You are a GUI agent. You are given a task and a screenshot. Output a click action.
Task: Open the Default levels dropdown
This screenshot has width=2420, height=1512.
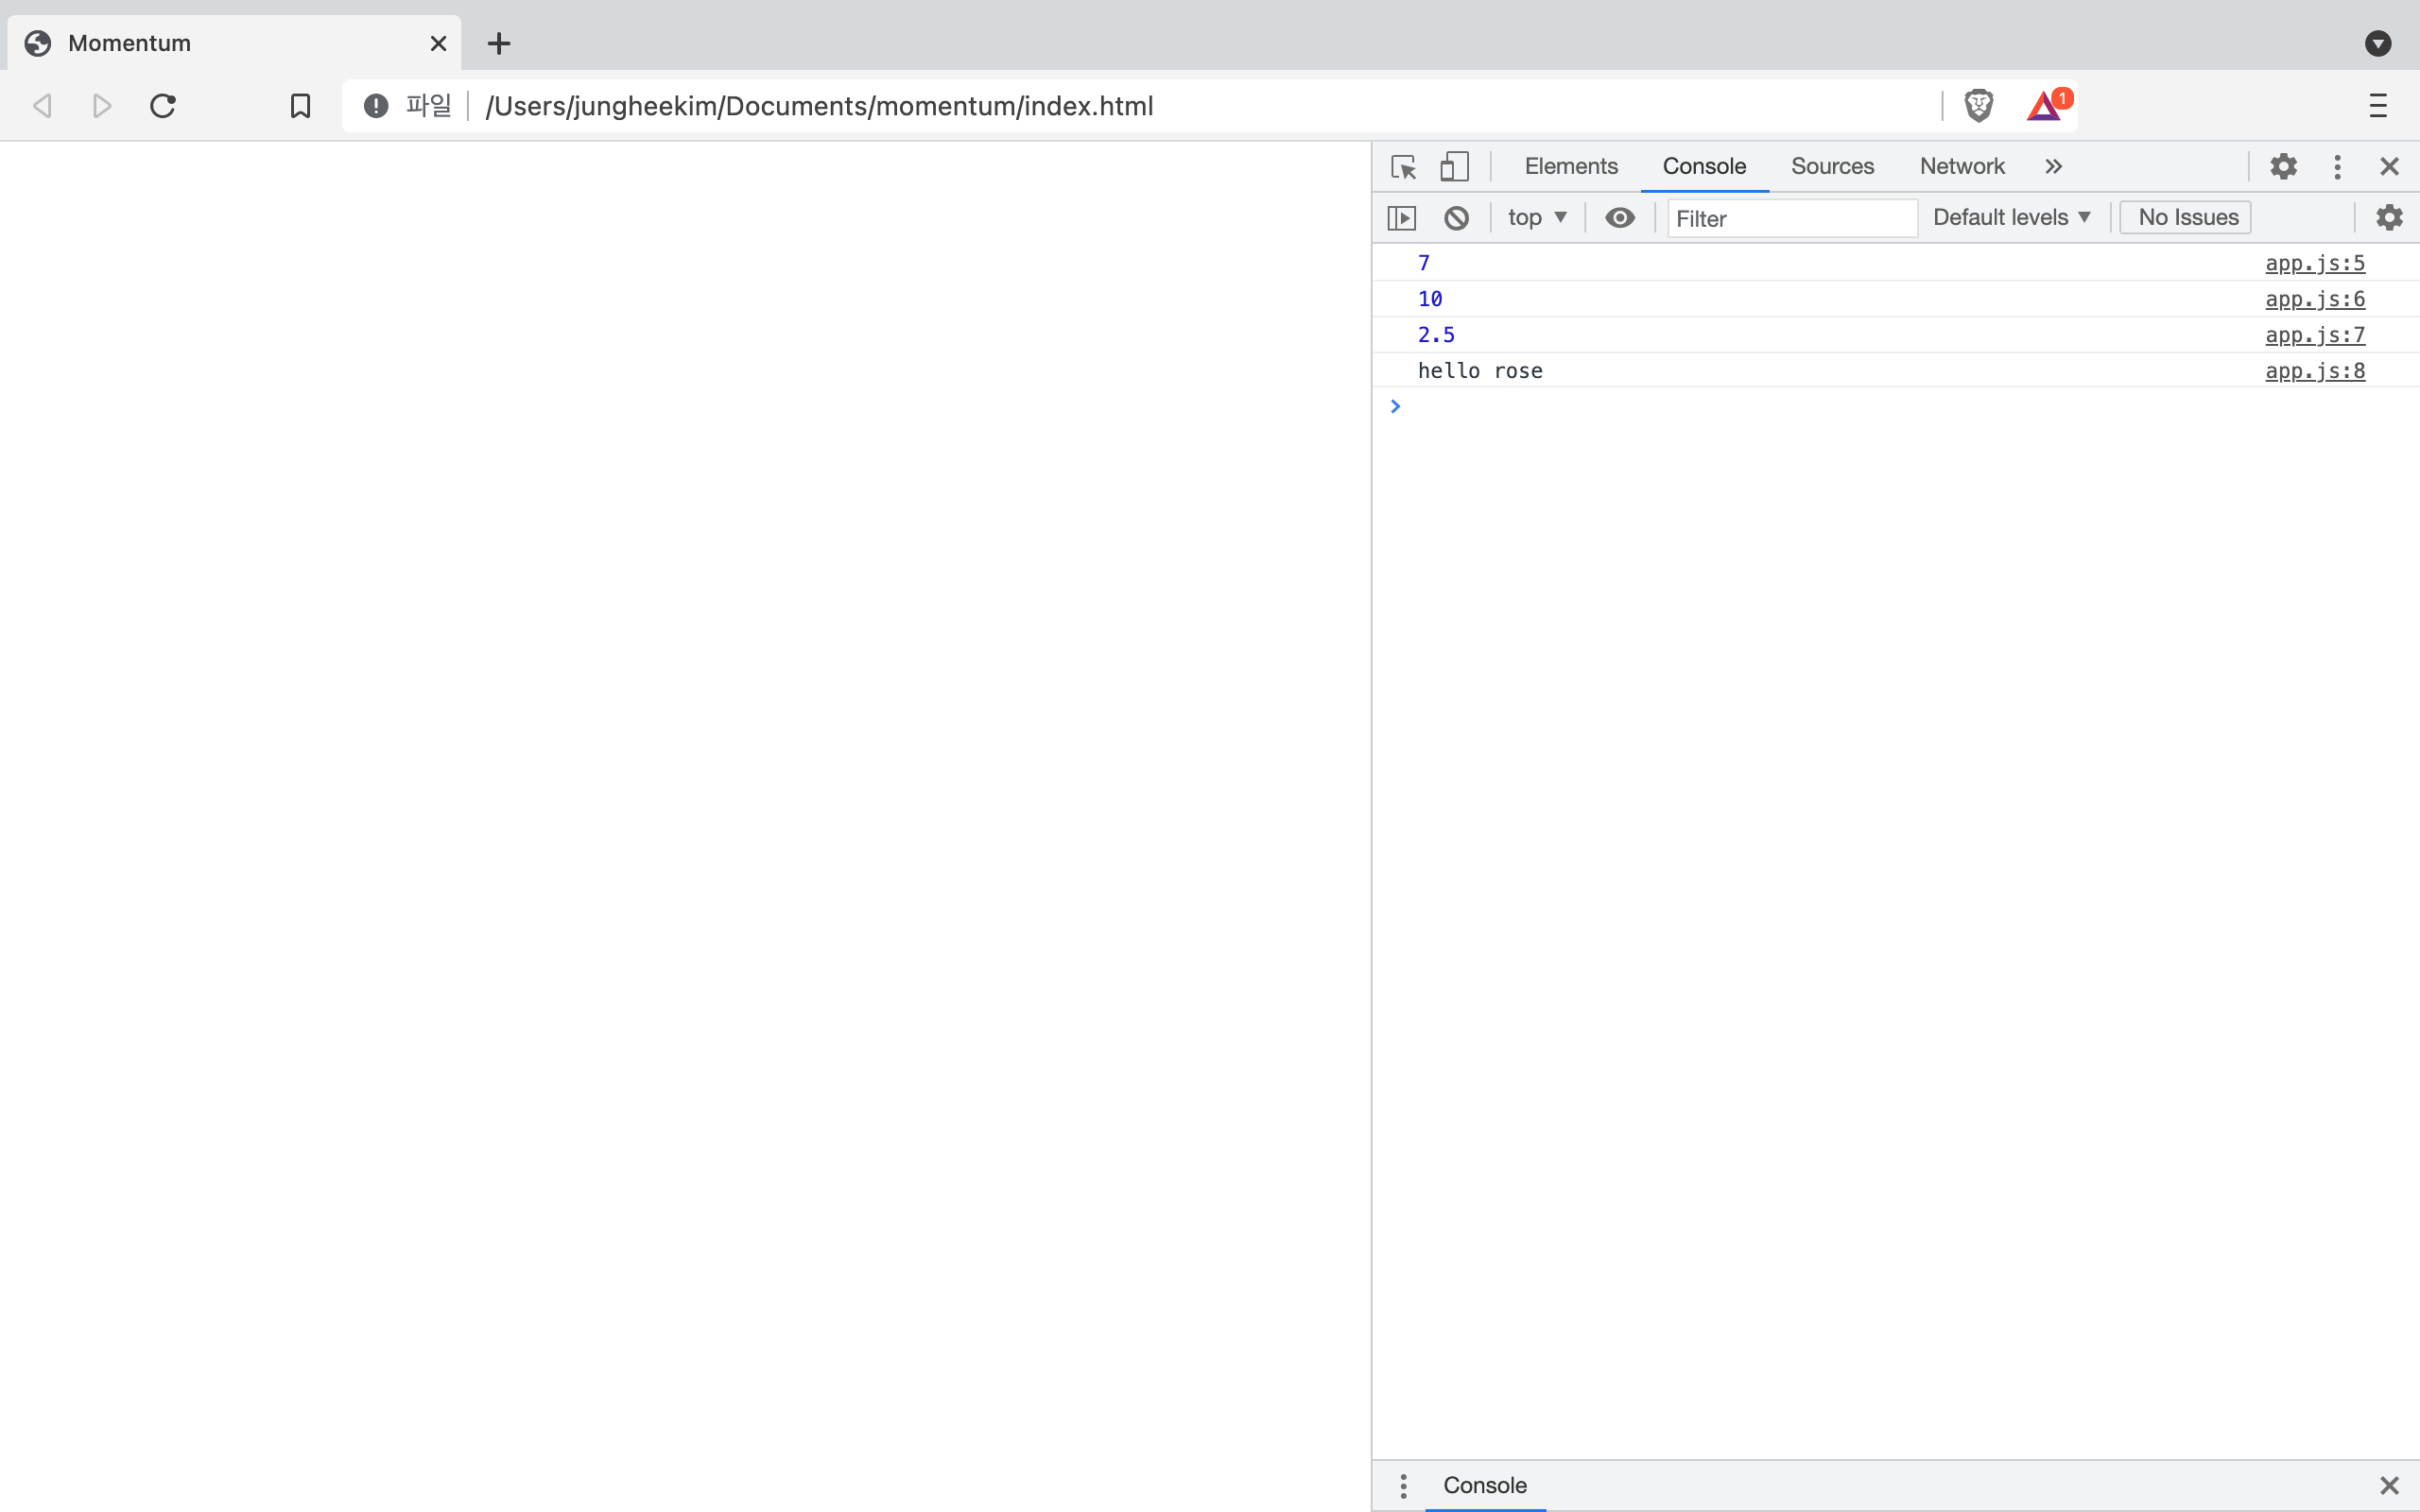pyautogui.click(x=2011, y=218)
